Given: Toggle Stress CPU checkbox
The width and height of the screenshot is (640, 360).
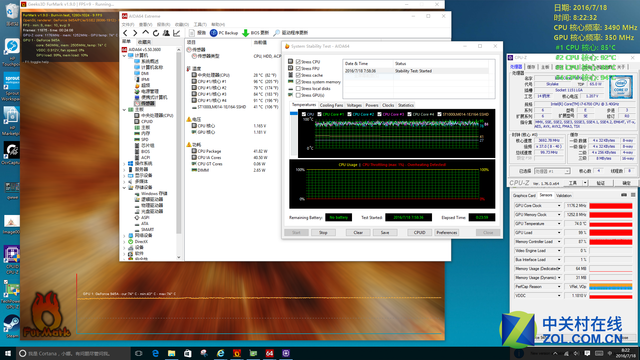Looking at the screenshot, I should click(x=298, y=62).
